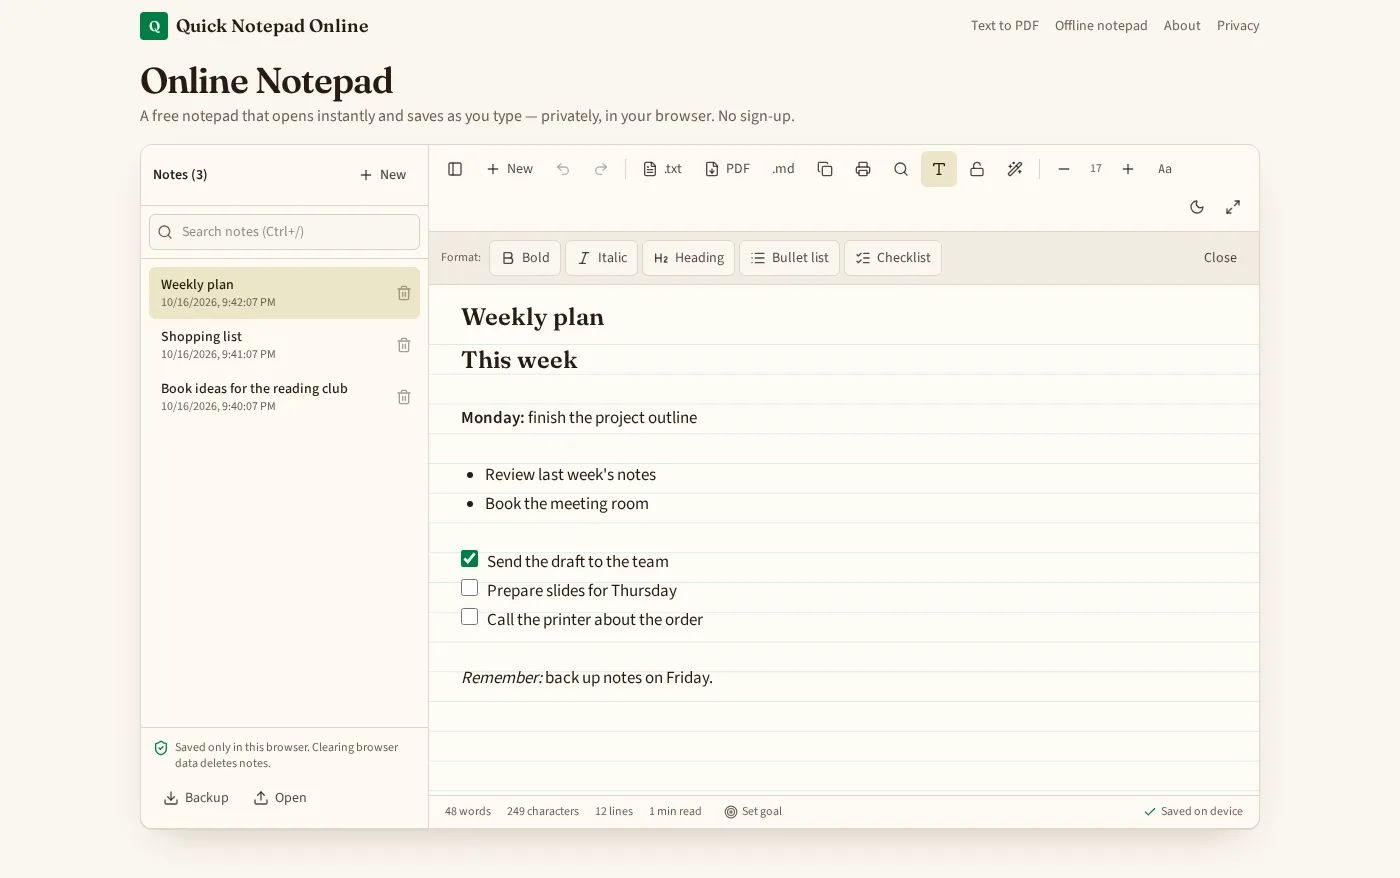Open Book ideas for the reading club
Image resolution: width=1400 pixels, height=878 pixels.
coord(284,397)
